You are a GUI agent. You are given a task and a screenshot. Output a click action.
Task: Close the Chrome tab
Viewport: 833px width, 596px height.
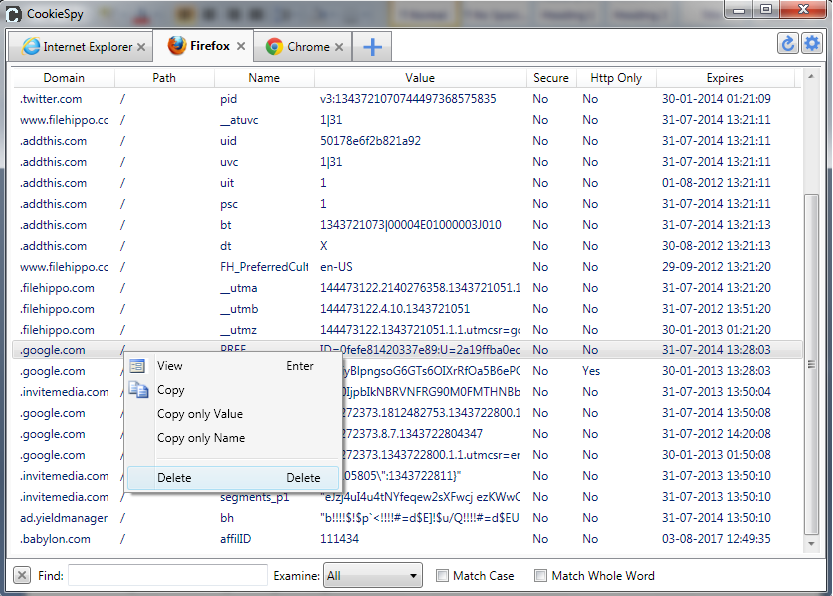point(339,47)
